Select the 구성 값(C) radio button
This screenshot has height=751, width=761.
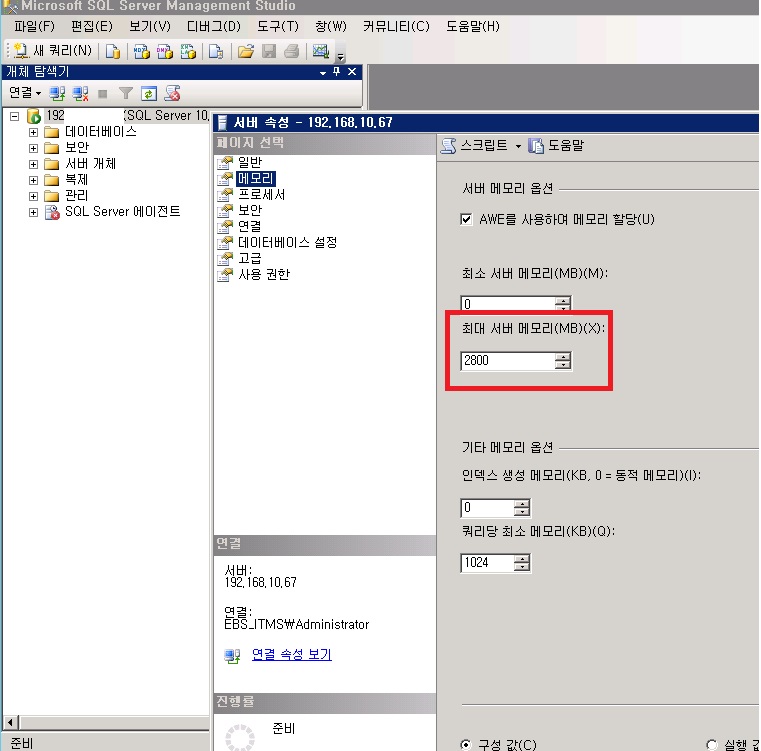point(466,744)
